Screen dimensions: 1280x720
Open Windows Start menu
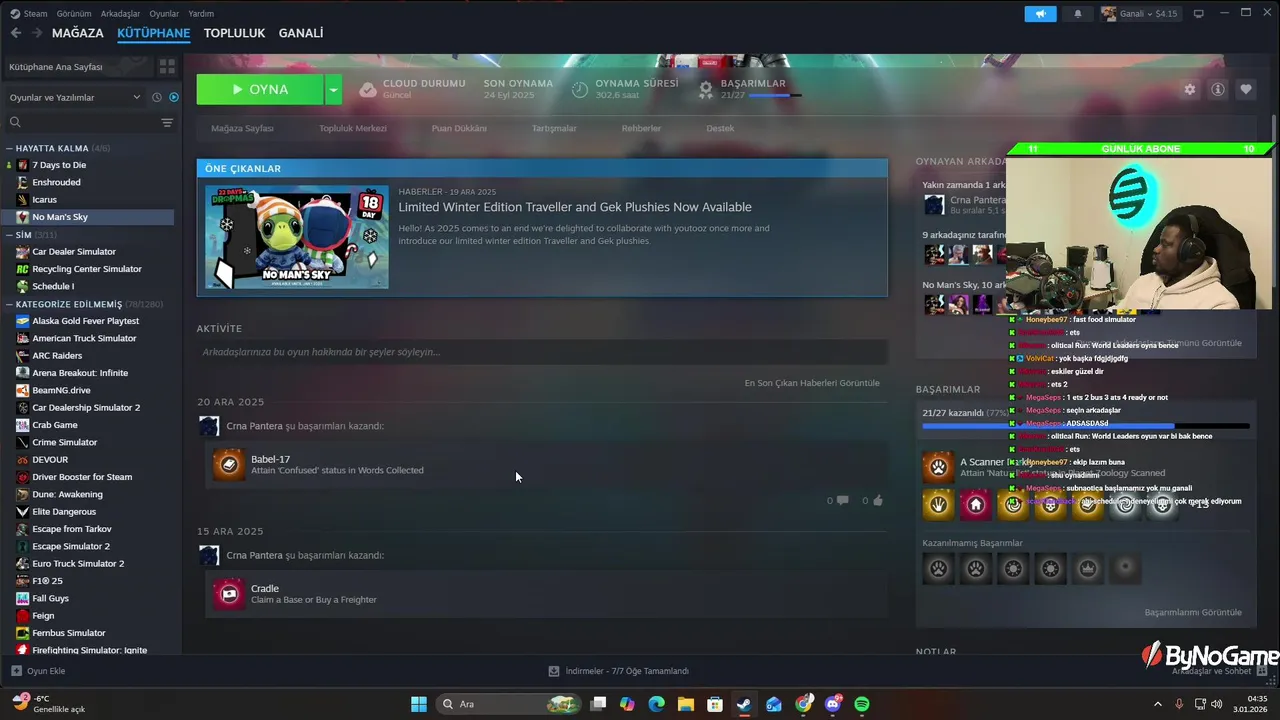[x=419, y=704]
